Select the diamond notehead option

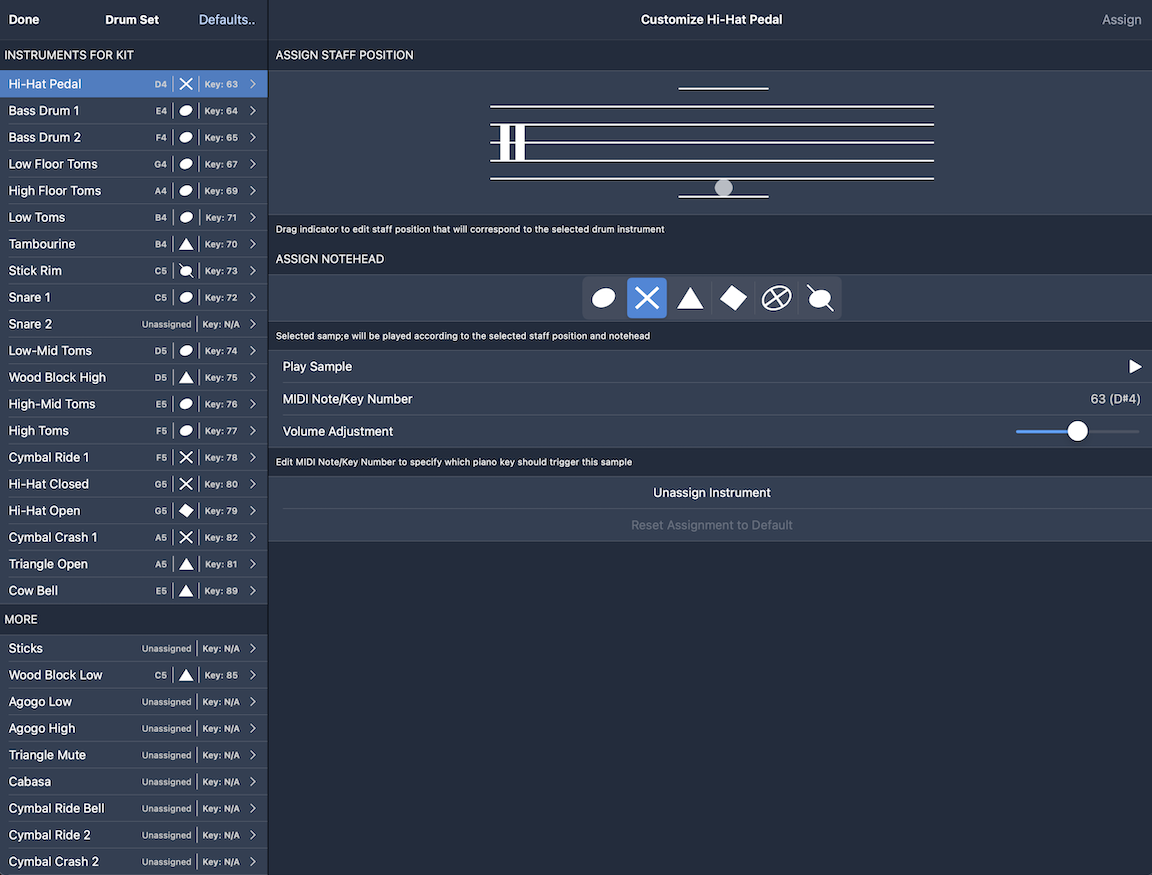(733, 298)
